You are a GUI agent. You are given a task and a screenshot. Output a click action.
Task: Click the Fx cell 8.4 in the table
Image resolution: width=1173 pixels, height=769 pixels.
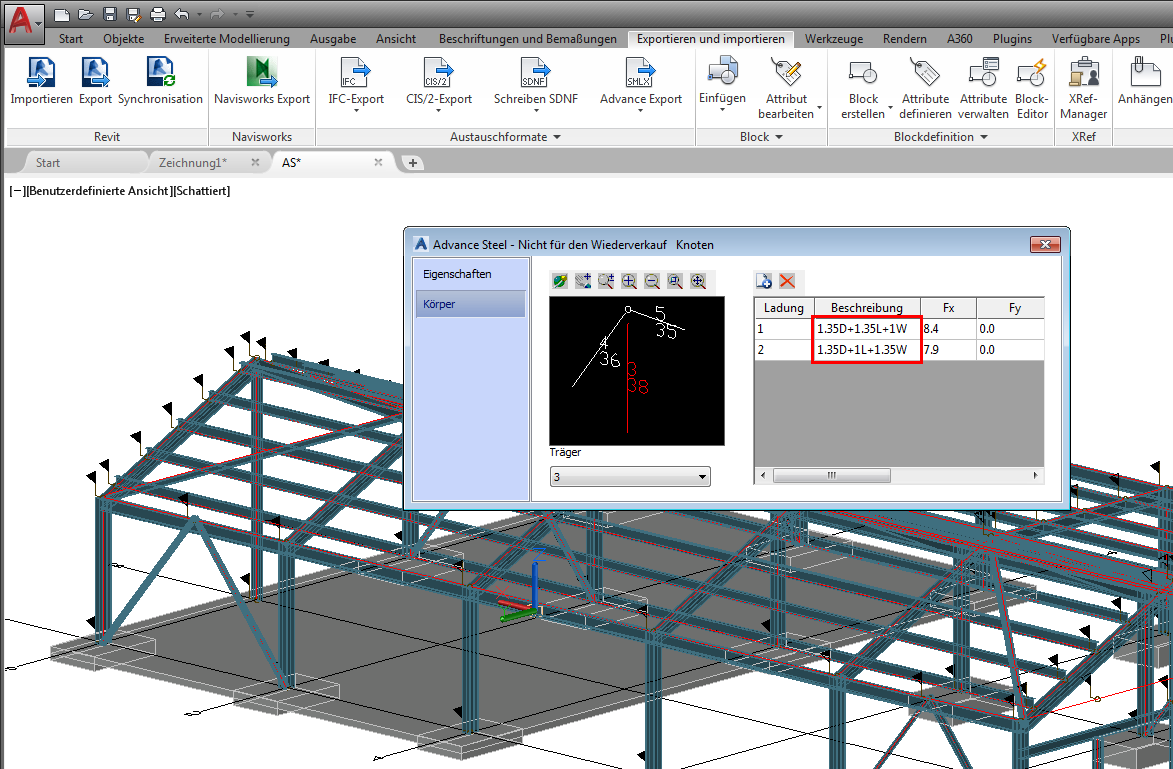click(948, 328)
